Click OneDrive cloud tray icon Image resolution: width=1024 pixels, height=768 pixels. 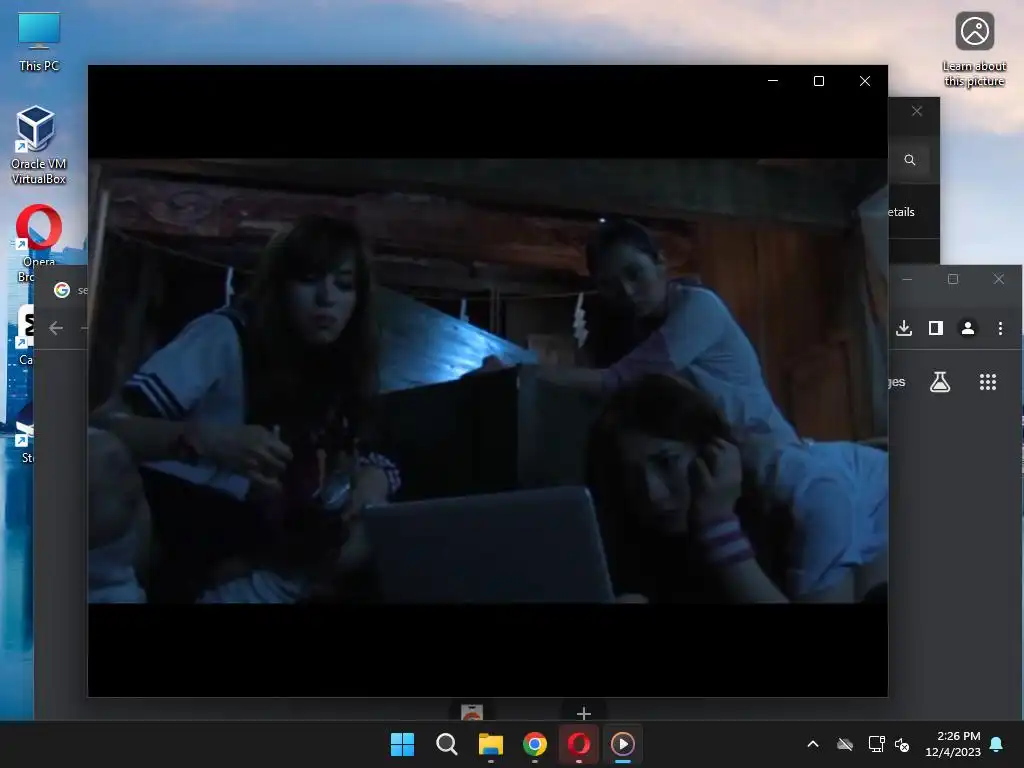(845, 744)
